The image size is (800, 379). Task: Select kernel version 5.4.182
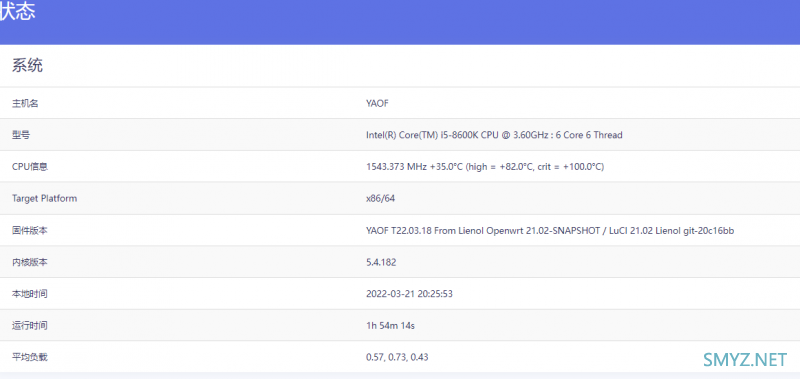tap(381, 262)
